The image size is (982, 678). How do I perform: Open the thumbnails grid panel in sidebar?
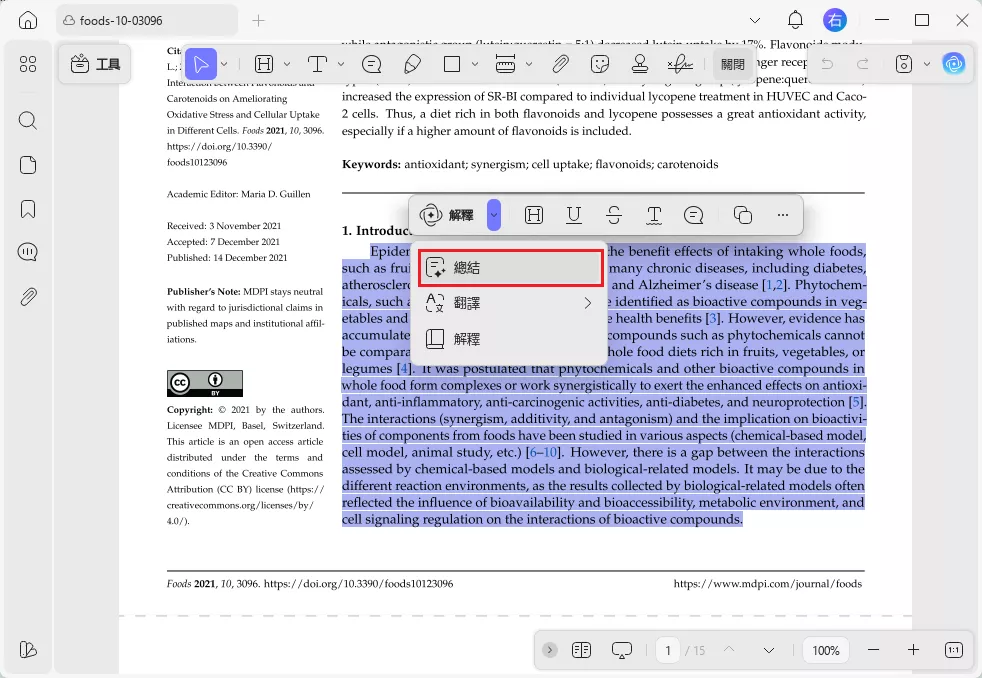pos(28,64)
